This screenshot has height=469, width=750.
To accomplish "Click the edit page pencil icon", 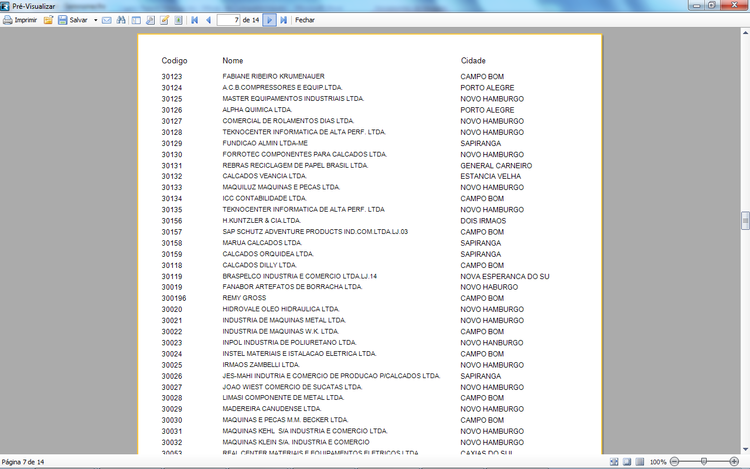I will (x=164, y=20).
